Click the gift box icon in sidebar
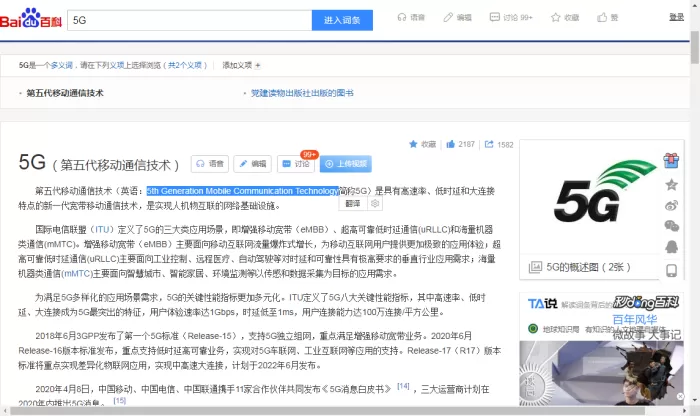Viewport: 700px width, 416px height. pyautogui.click(x=671, y=161)
